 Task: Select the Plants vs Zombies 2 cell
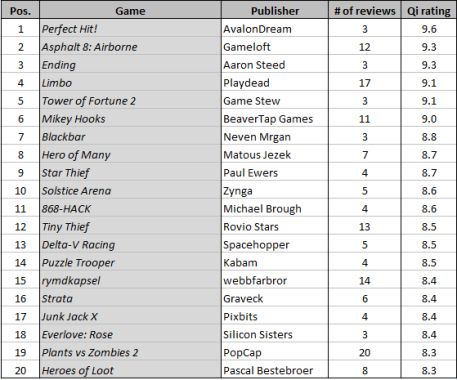[x=130, y=353]
